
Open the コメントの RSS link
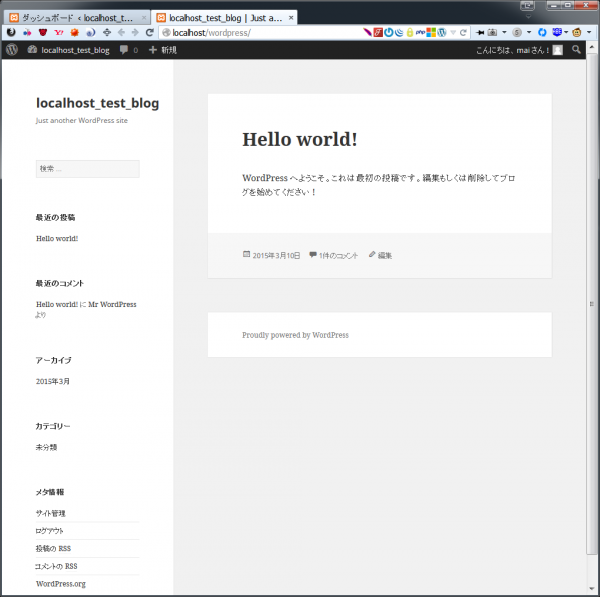point(56,566)
